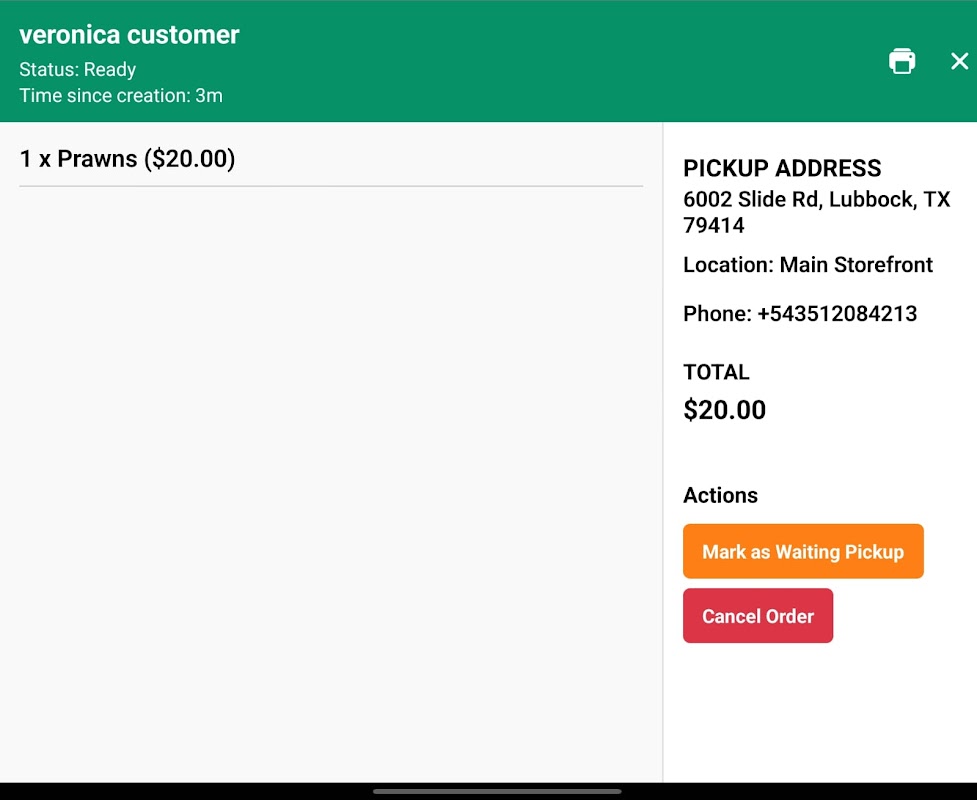Click the empty area of the items list
977x800 pixels.
click(330, 480)
